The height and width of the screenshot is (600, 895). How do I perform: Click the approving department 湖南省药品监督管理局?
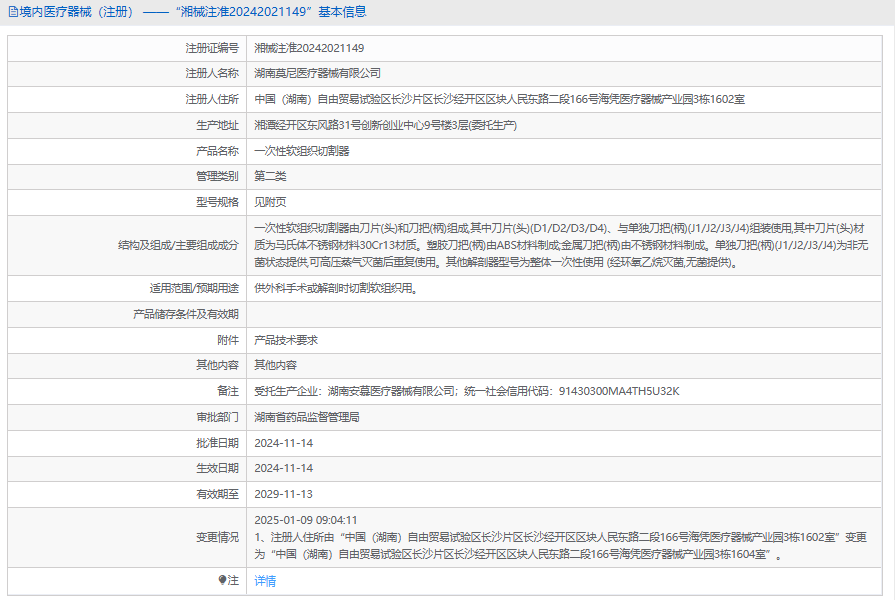point(307,417)
